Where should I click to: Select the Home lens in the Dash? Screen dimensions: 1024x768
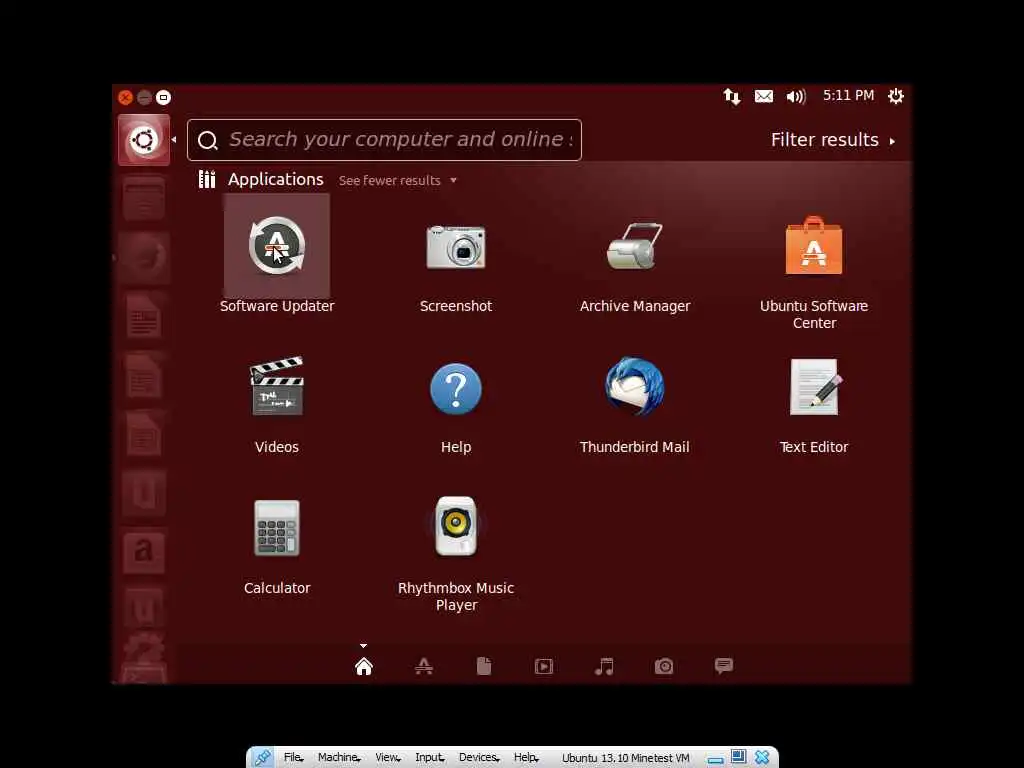[364, 666]
